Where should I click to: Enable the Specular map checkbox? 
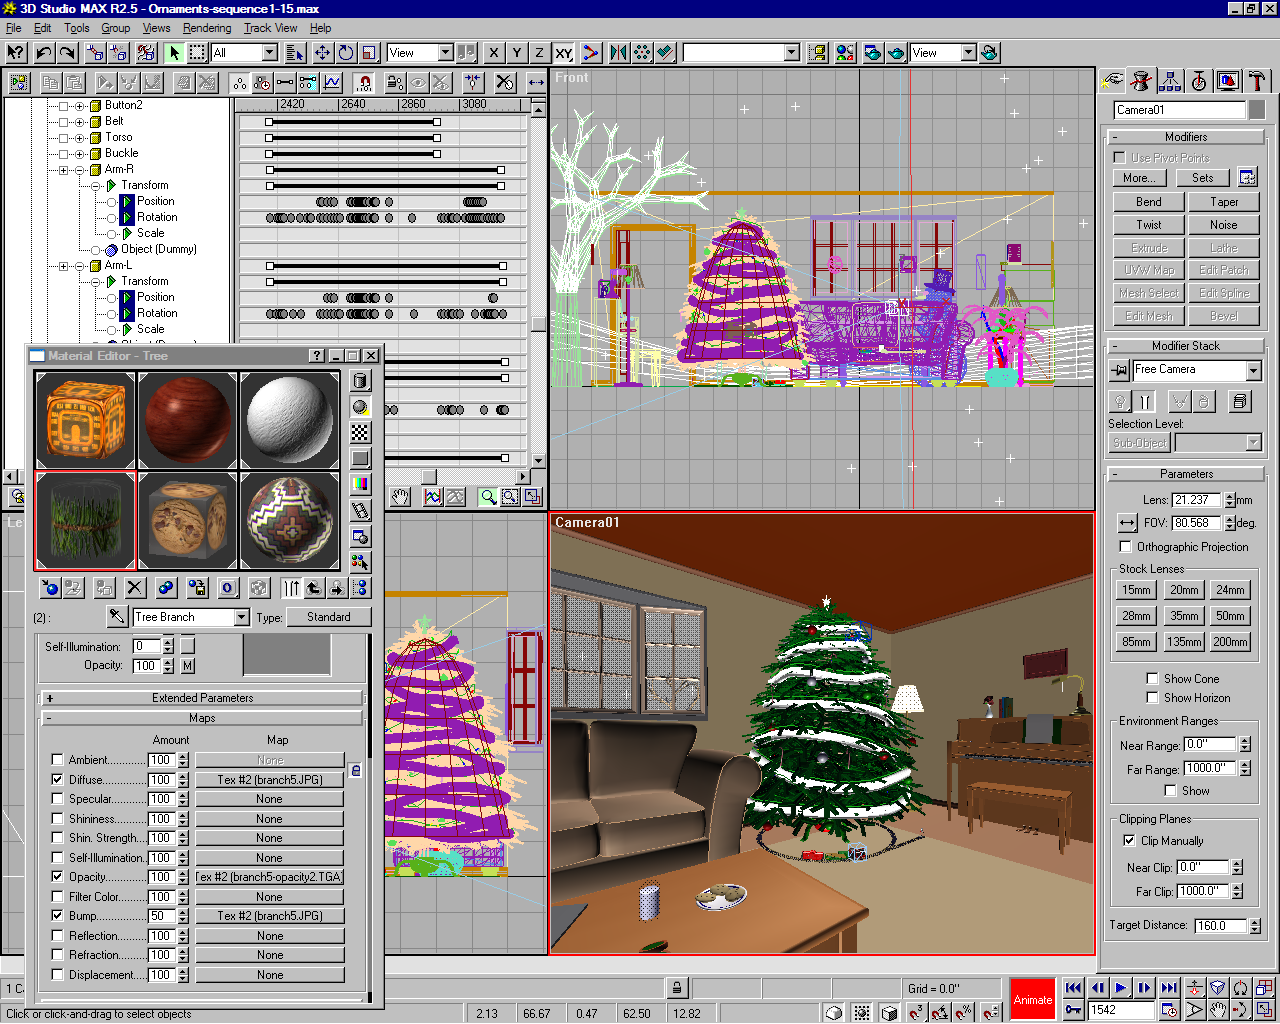pyautogui.click(x=57, y=799)
